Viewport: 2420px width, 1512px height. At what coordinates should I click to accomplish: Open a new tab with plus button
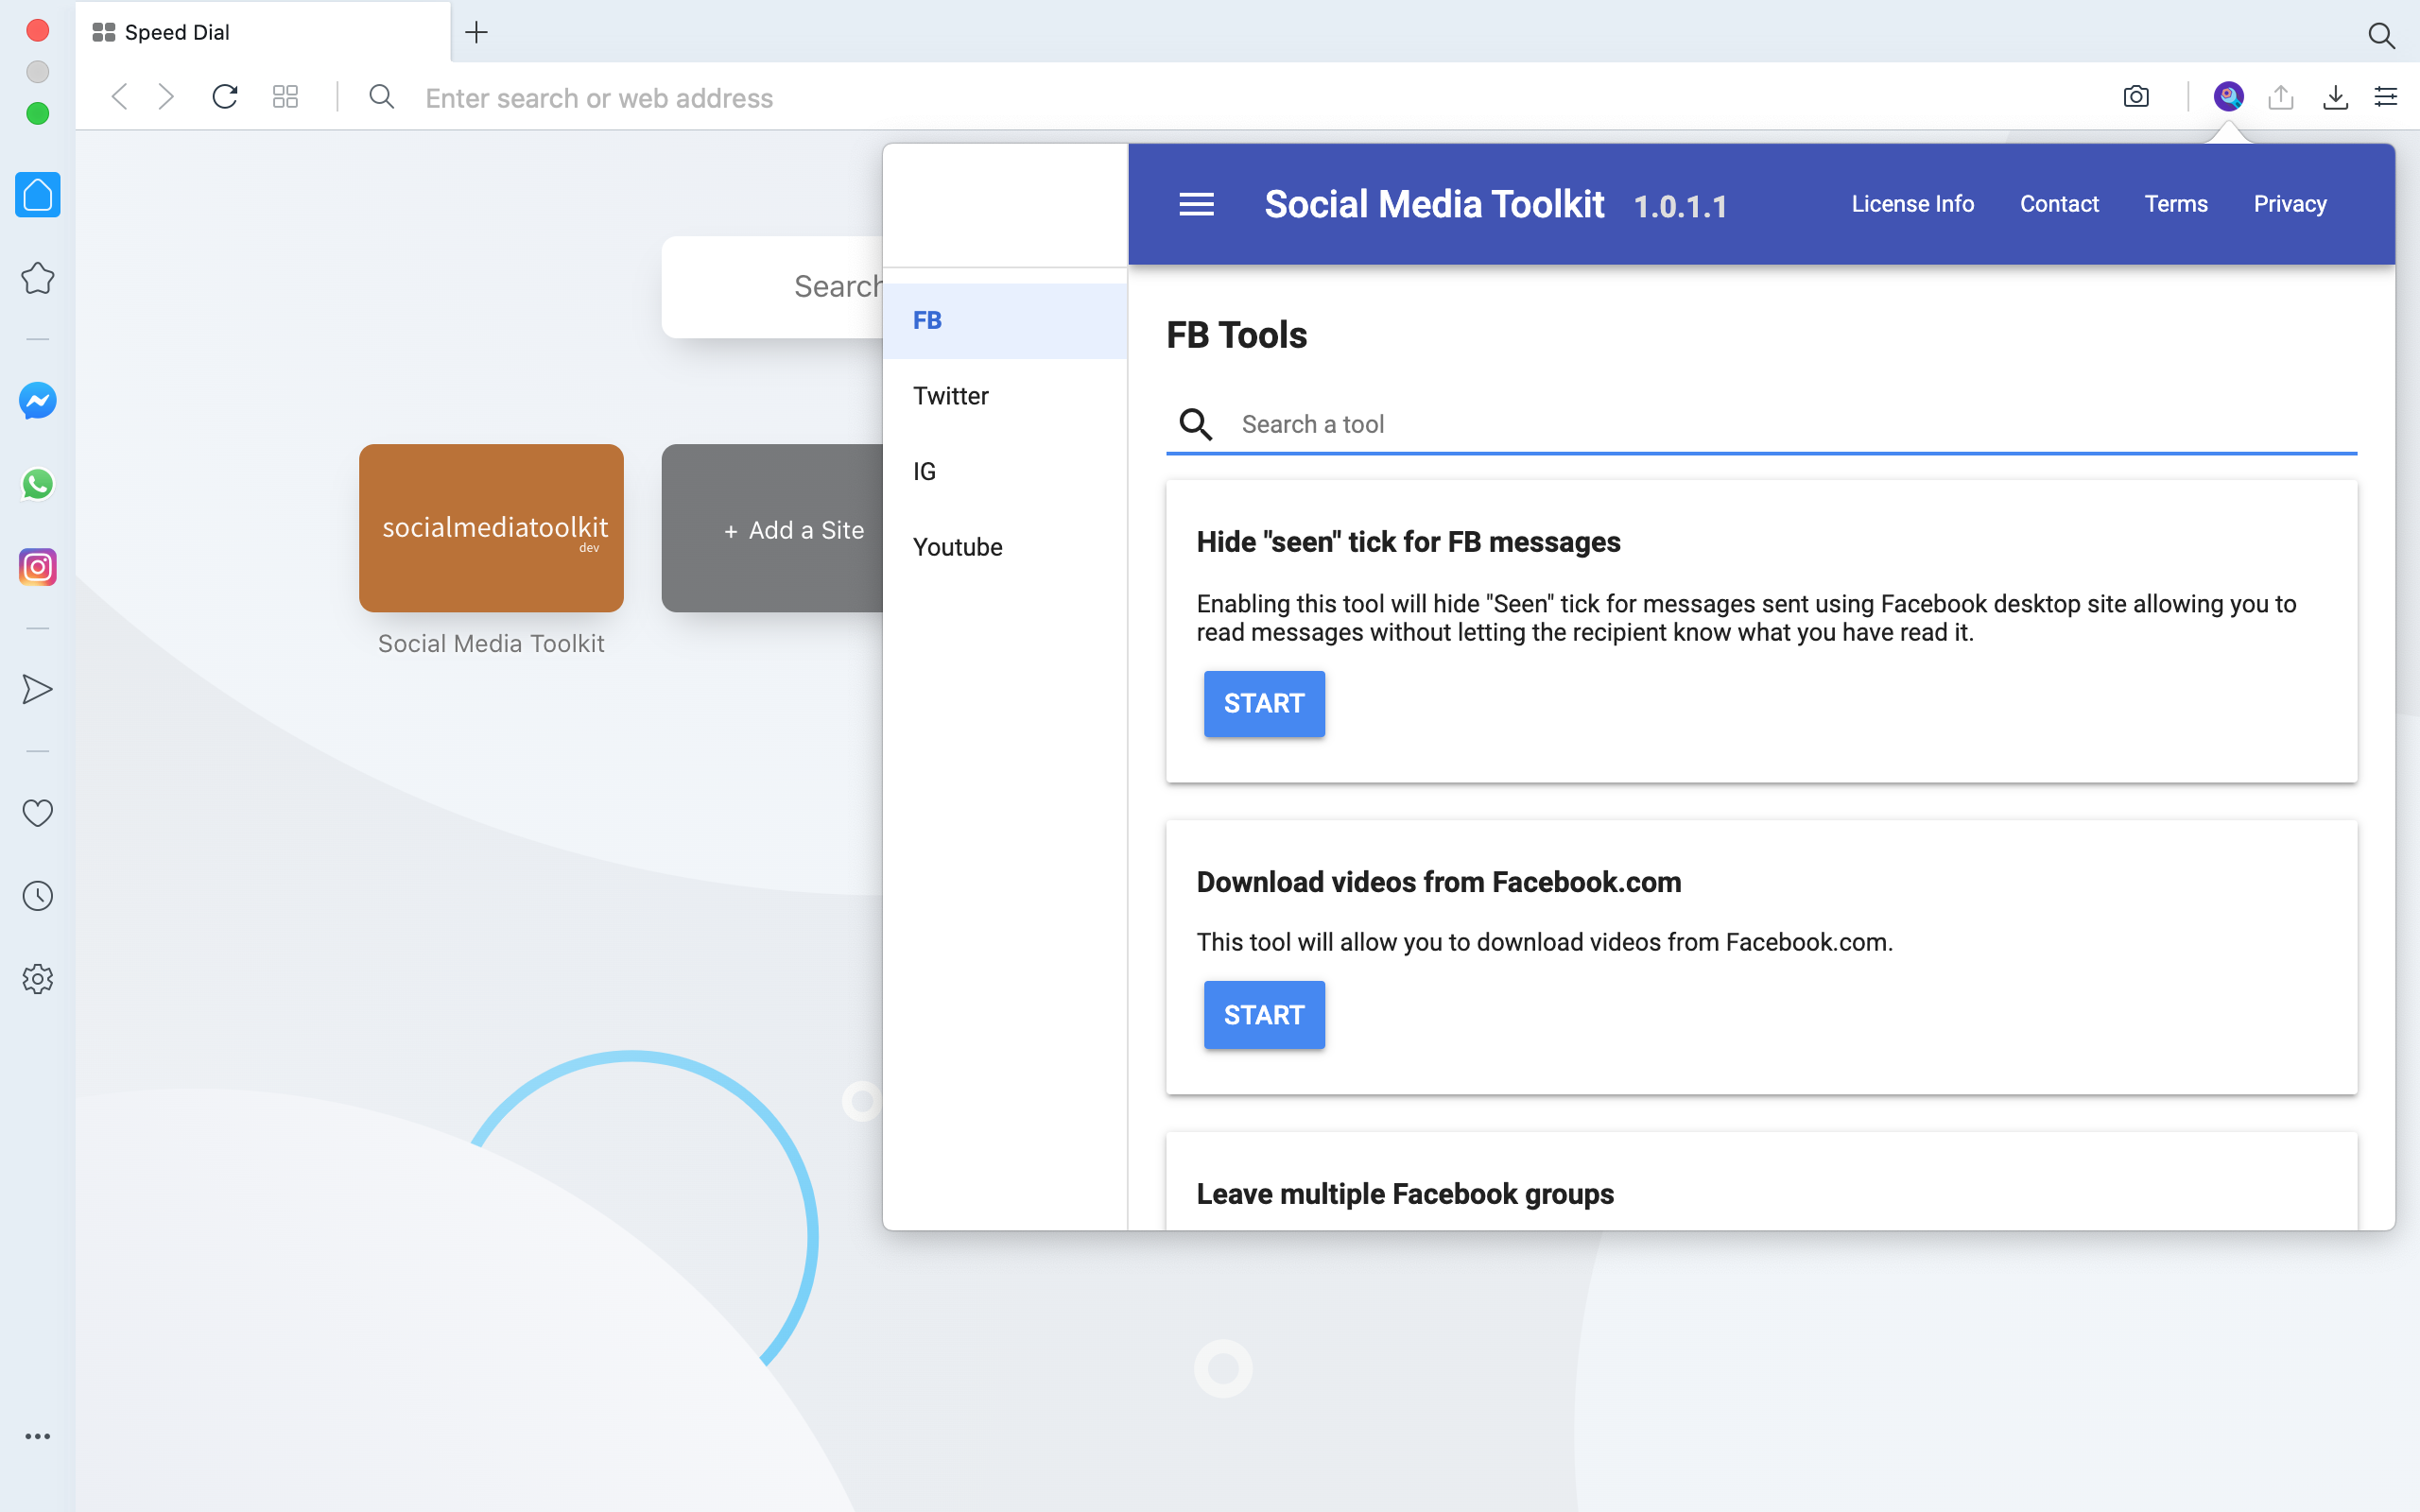477,32
